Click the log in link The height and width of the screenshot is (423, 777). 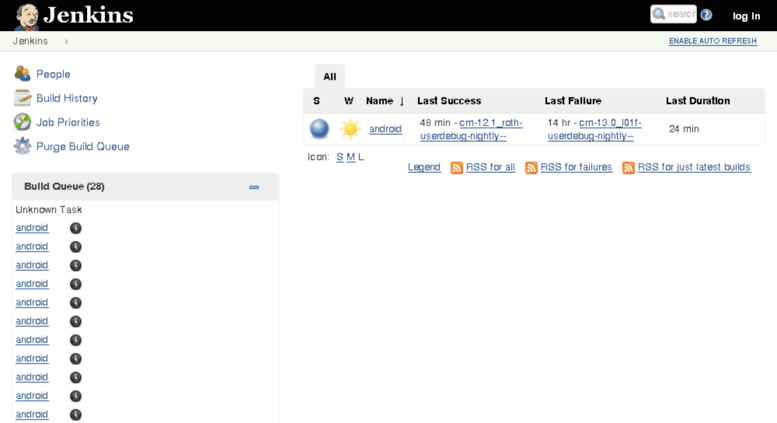[x=746, y=16]
